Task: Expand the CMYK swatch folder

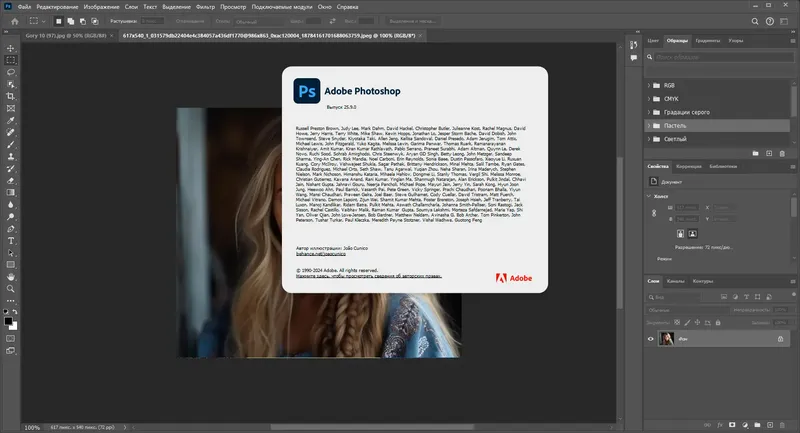Action: [x=649, y=99]
